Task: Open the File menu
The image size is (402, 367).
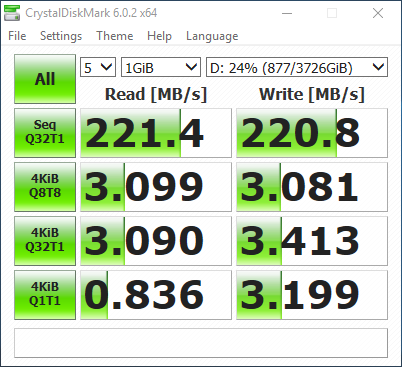Action: tap(17, 36)
